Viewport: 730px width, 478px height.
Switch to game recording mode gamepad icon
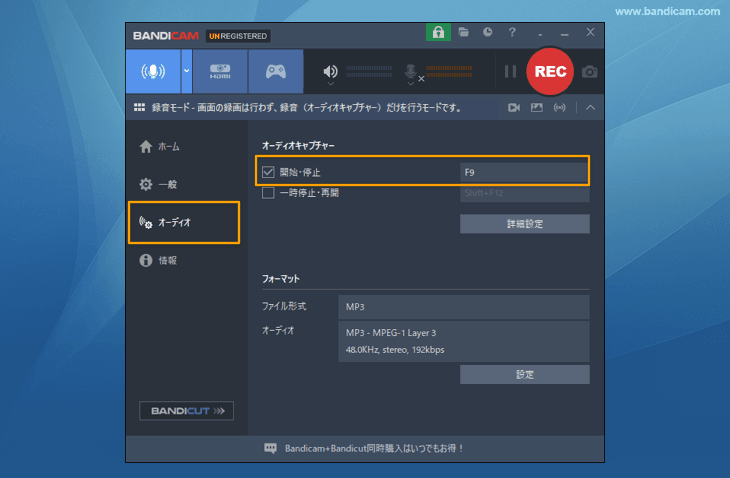(x=276, y=71)
